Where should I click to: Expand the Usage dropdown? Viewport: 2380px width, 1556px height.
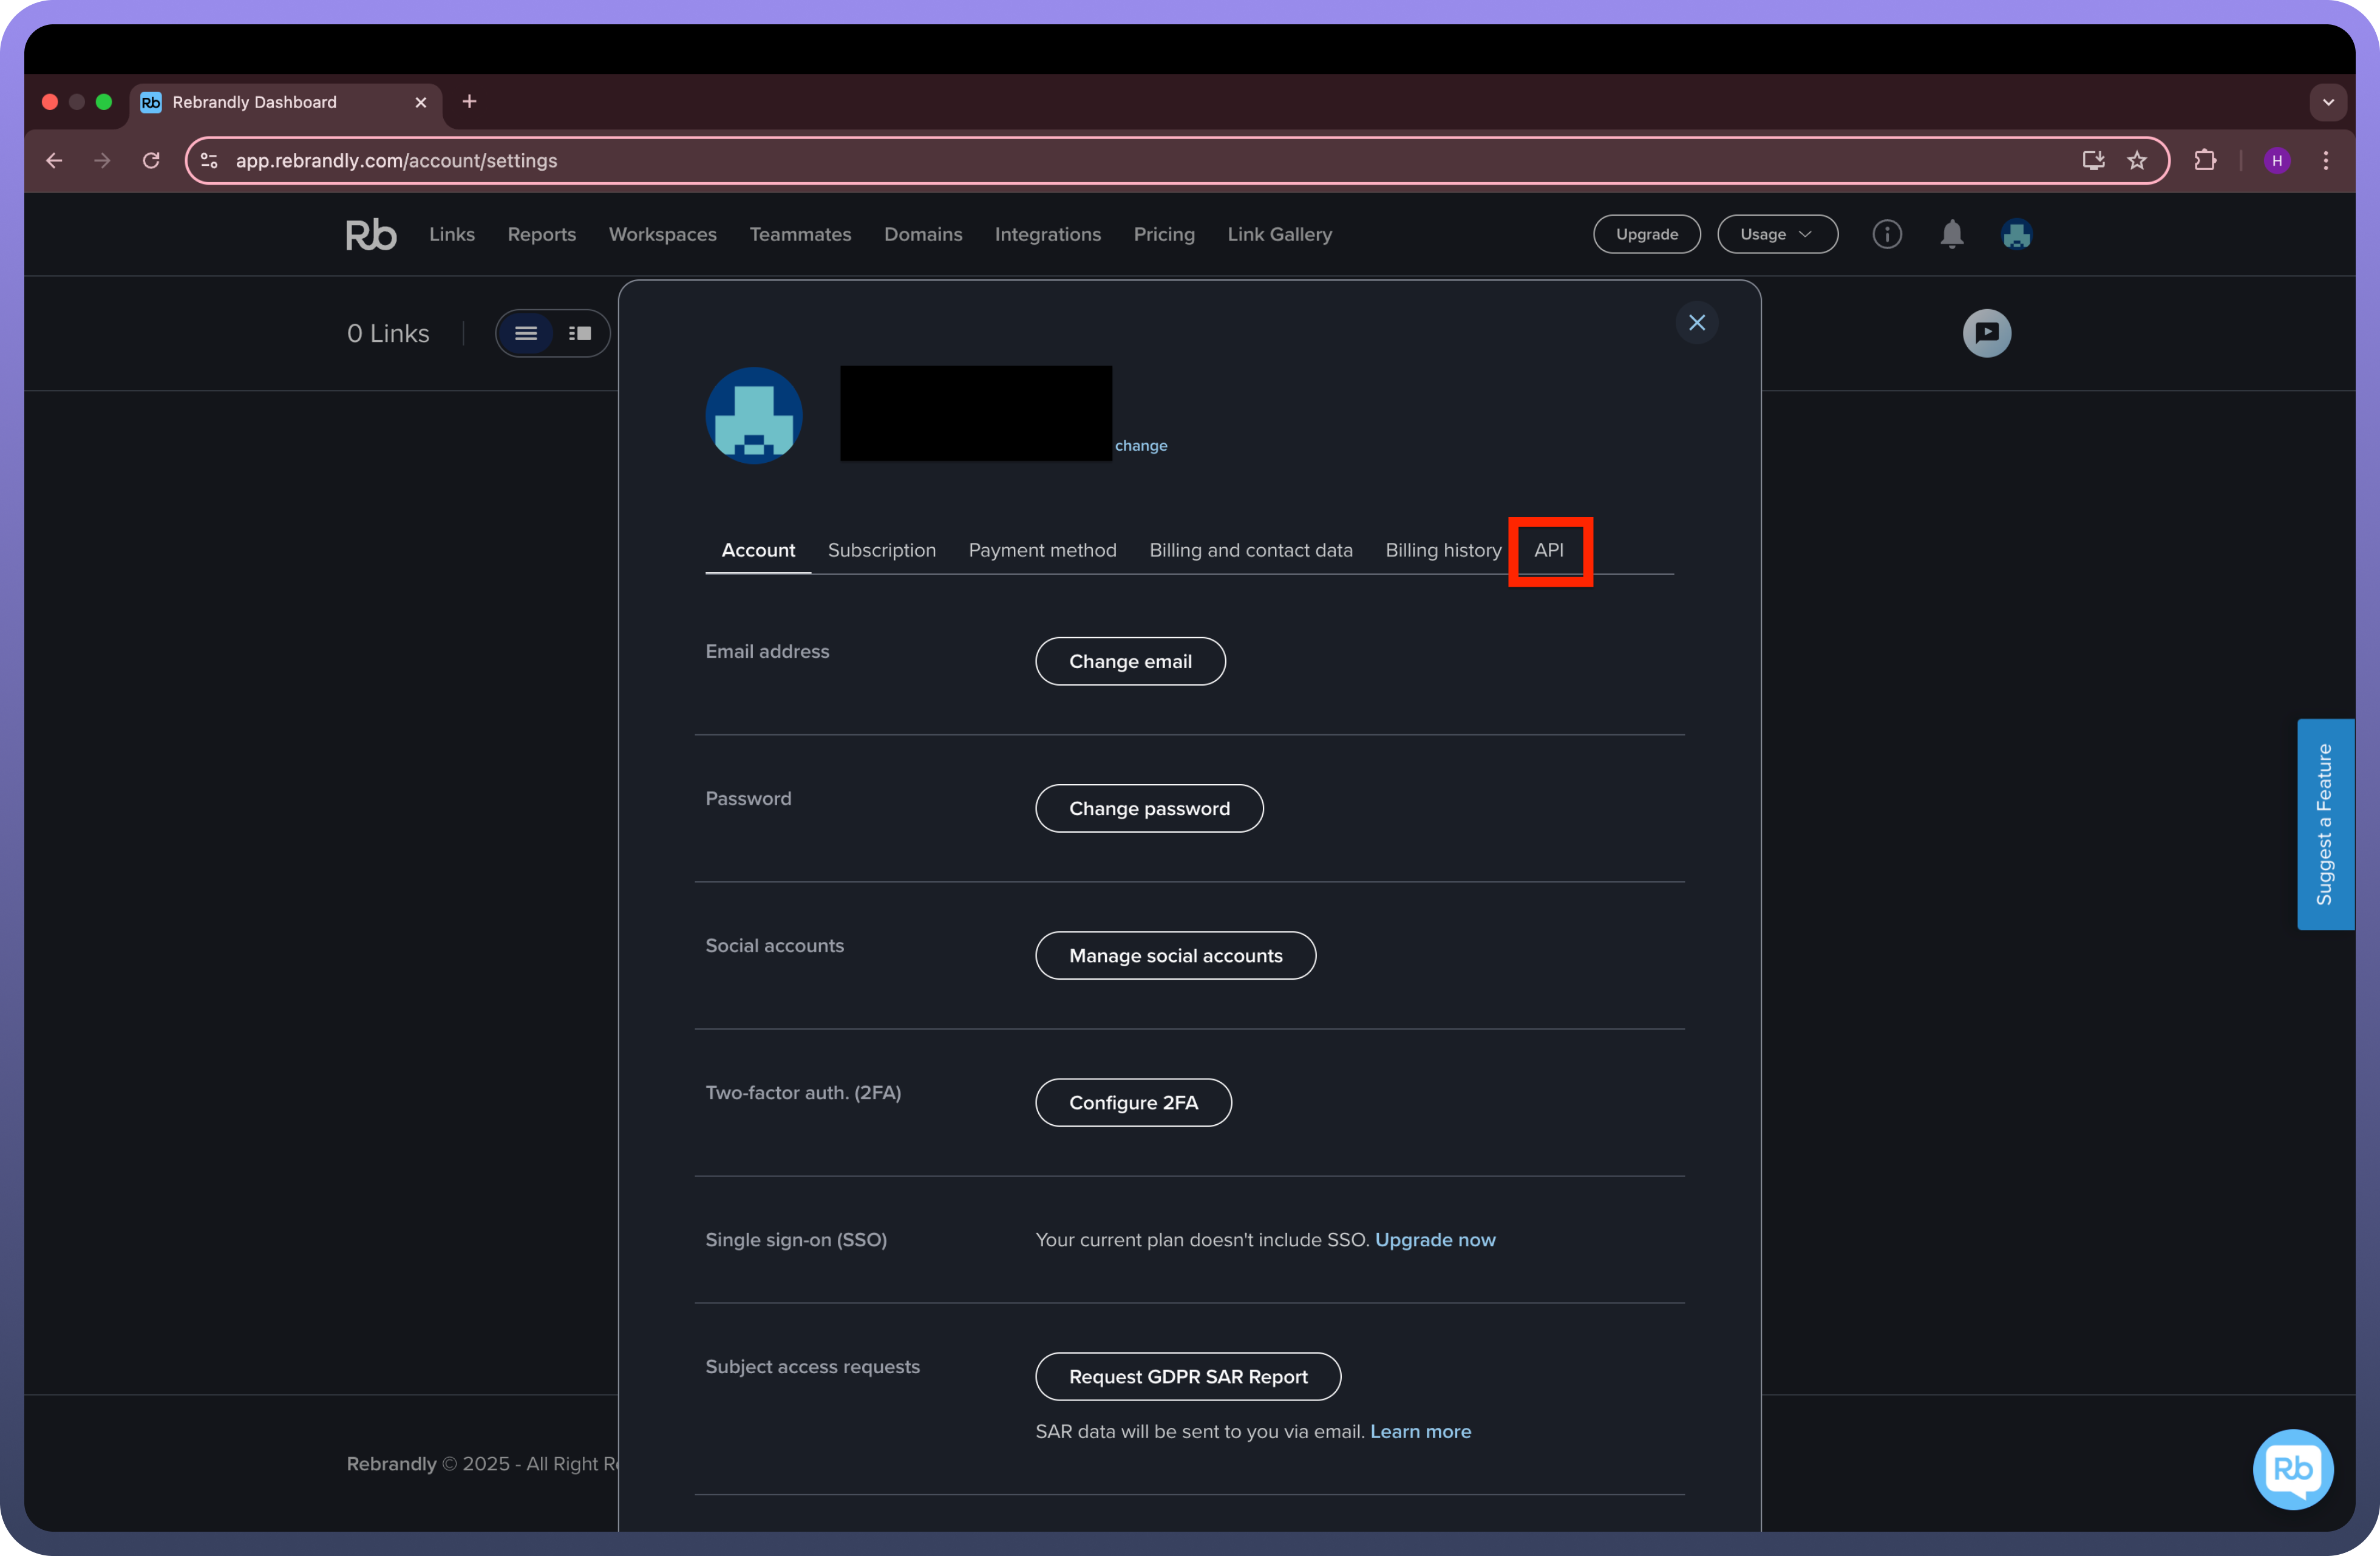pos(1776,234)
